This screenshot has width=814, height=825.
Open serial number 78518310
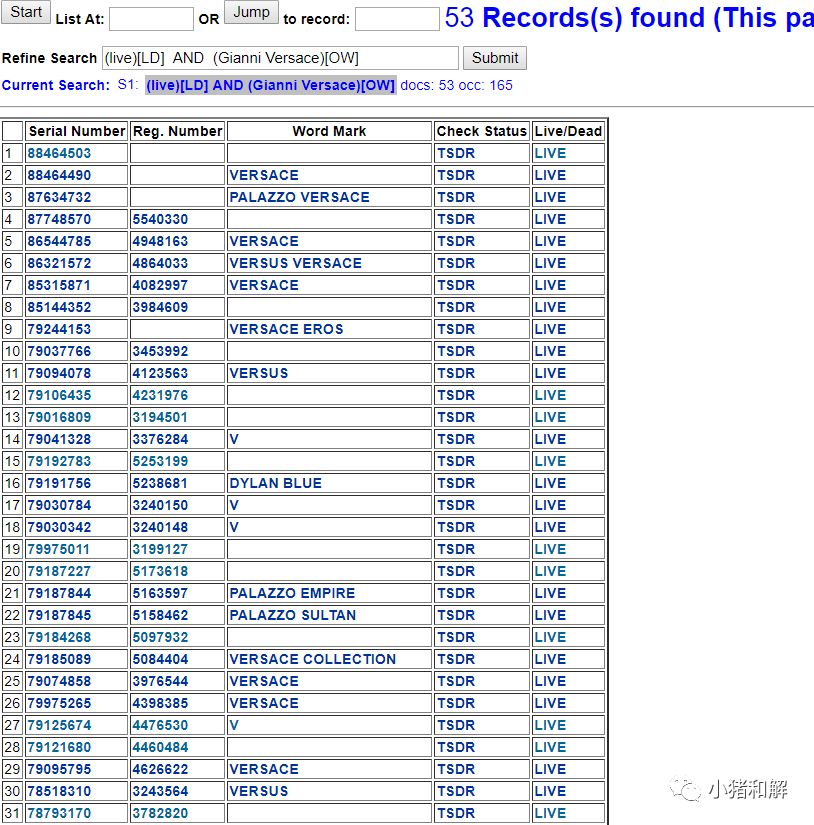[59, 791]
